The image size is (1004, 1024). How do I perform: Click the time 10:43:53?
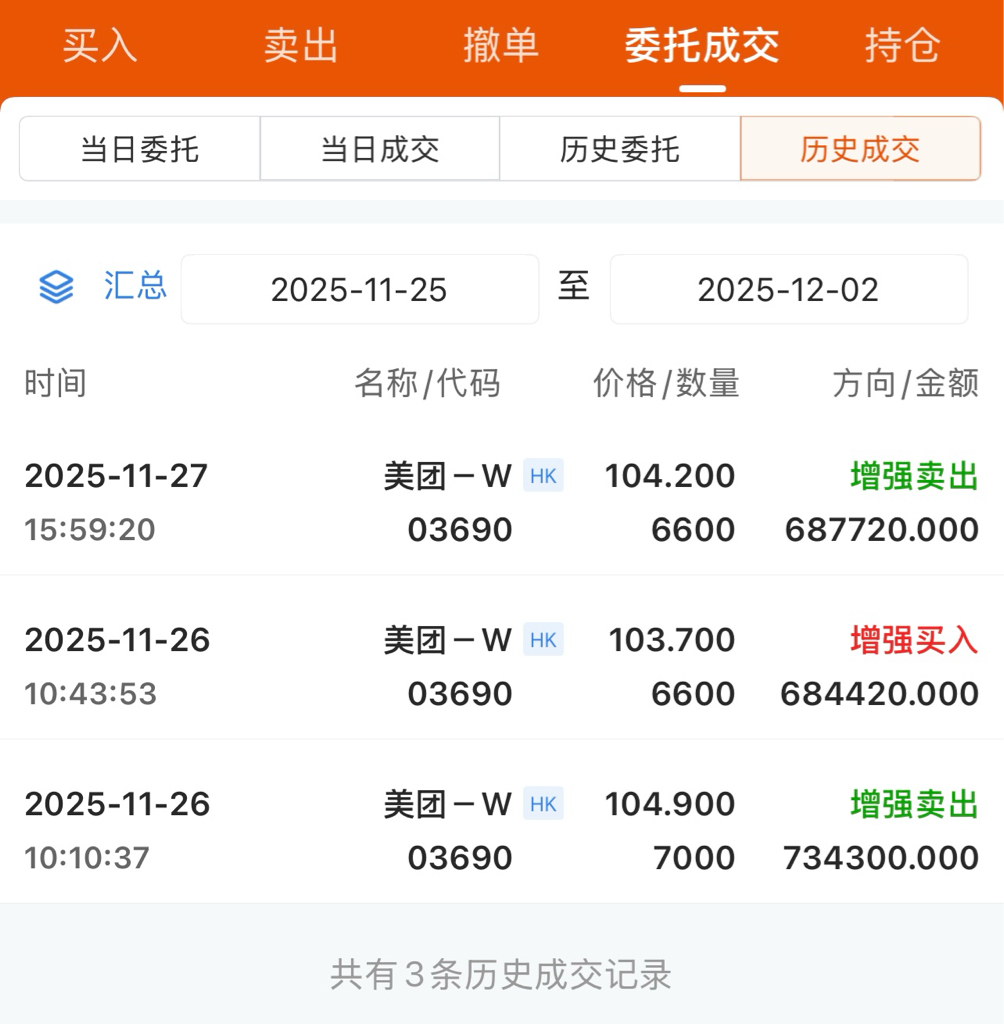pos(91,694)
